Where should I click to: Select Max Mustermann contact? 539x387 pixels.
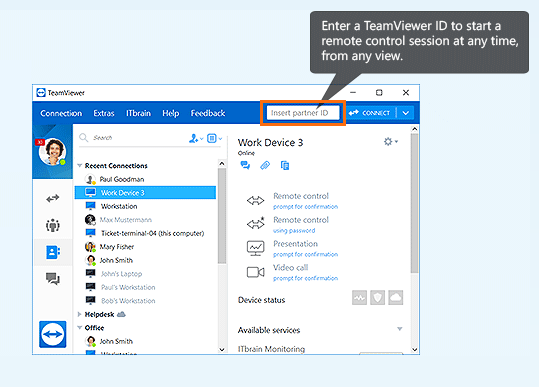[x=145, y=219]
